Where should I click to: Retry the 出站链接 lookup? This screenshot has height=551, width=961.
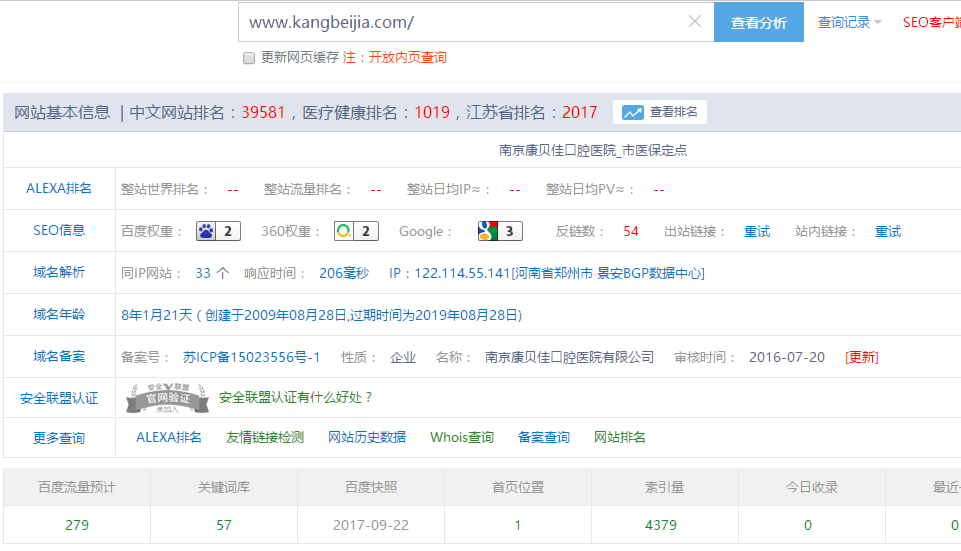(757, 231)
